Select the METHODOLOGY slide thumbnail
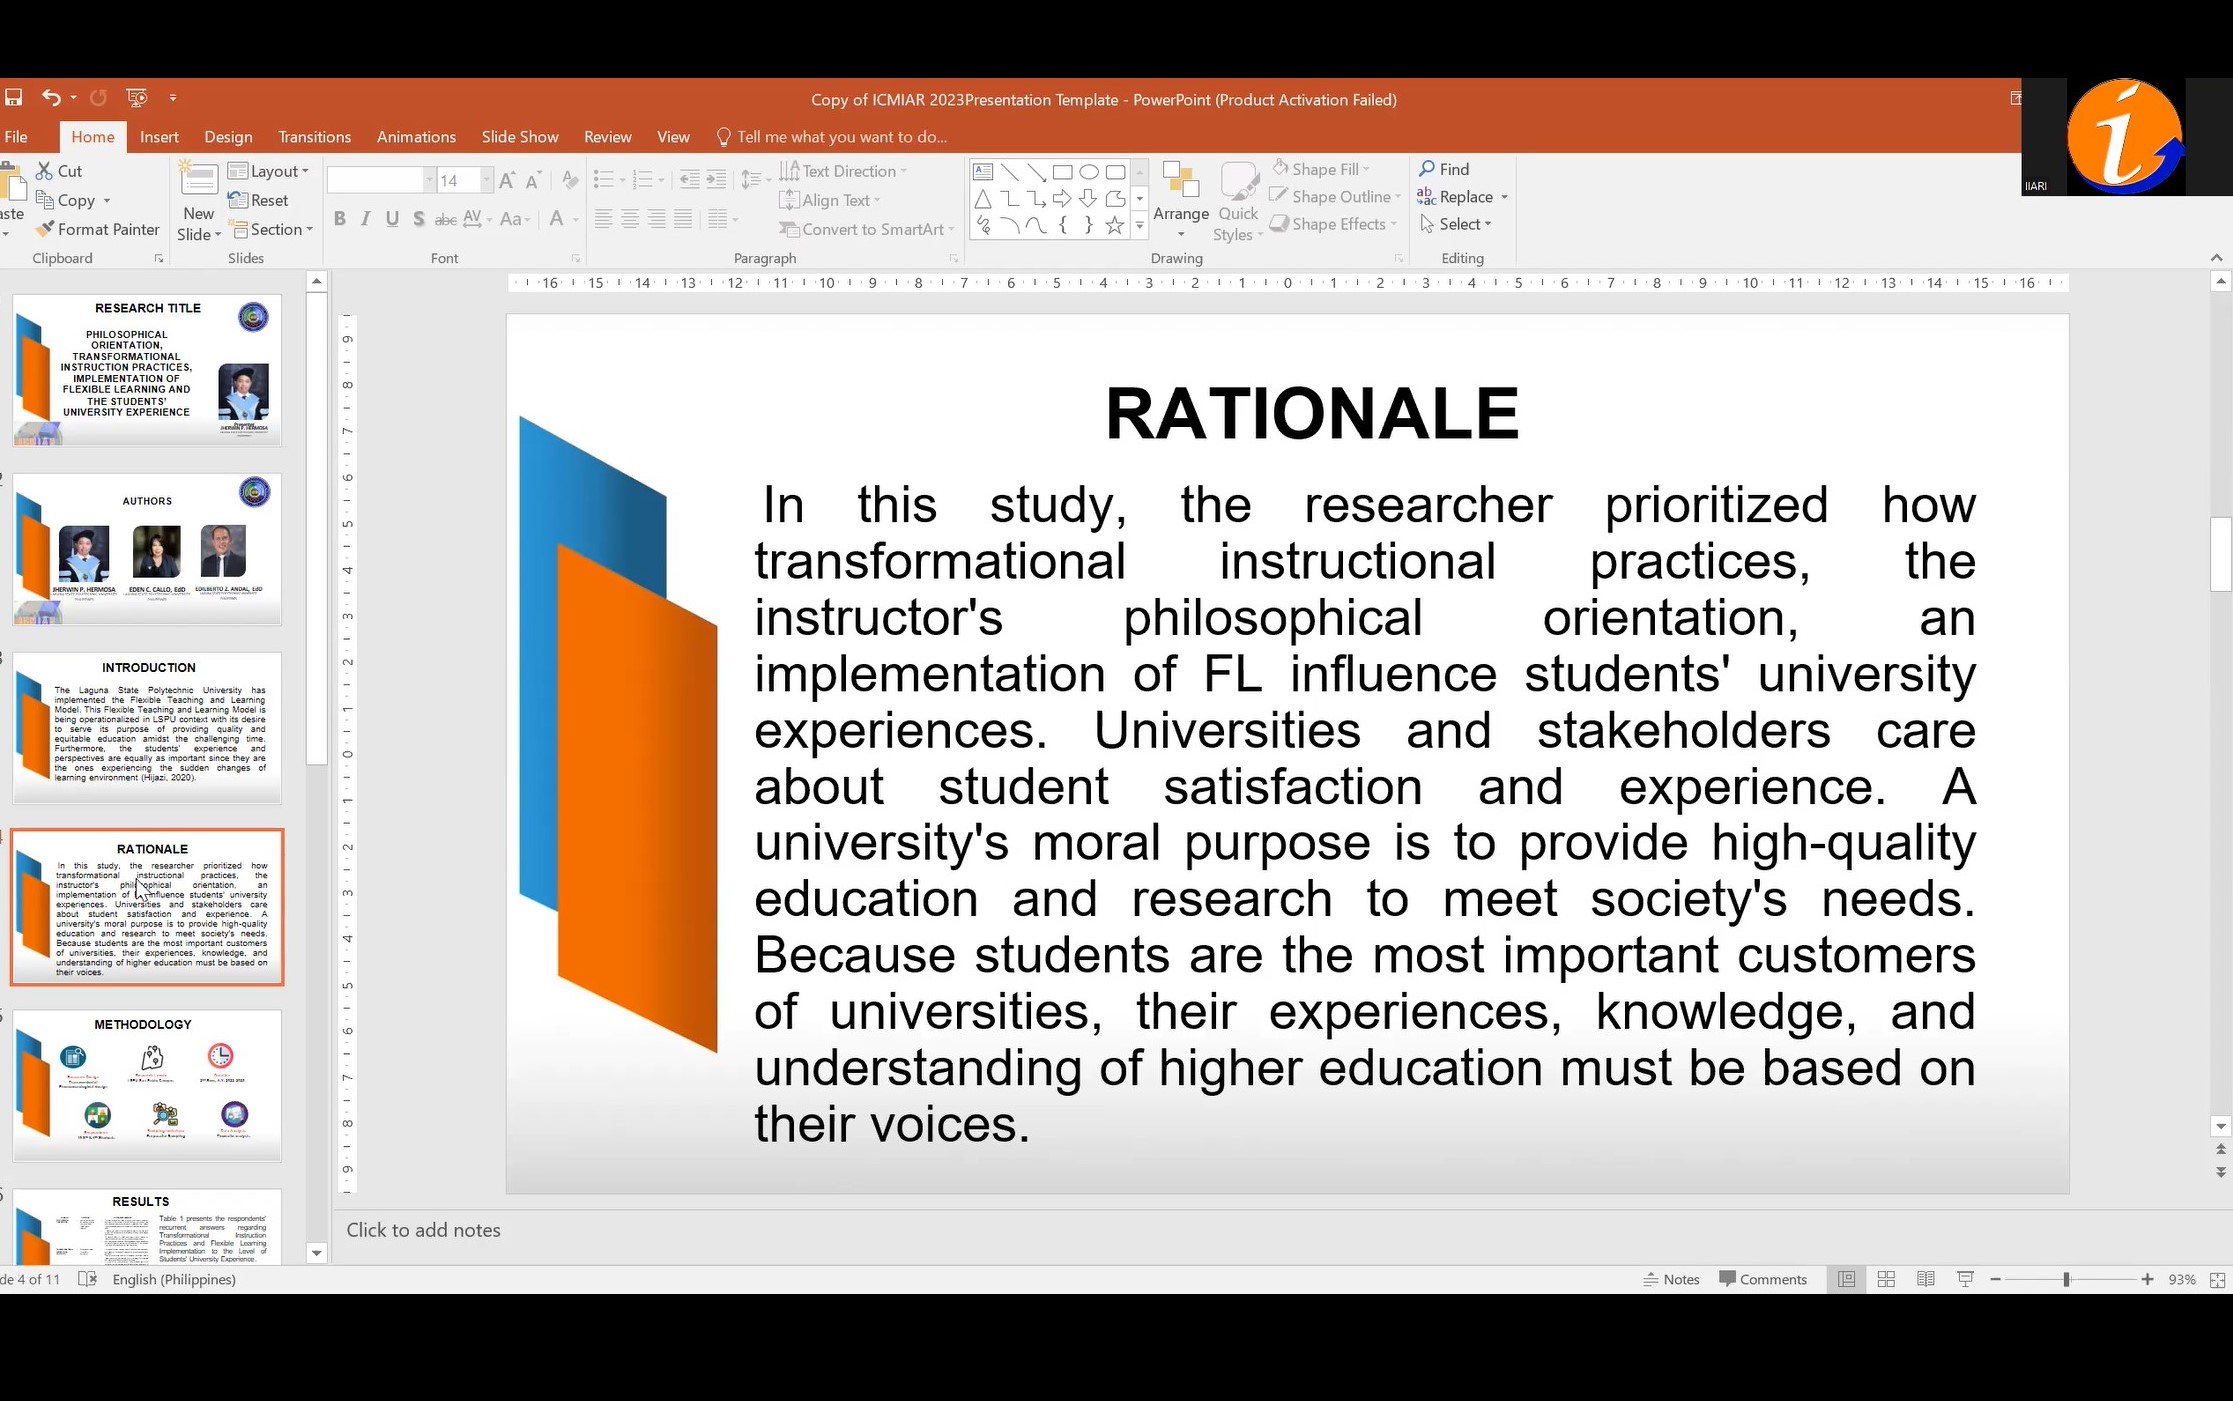2233x1401 pixels. (x=147, y=1085)
